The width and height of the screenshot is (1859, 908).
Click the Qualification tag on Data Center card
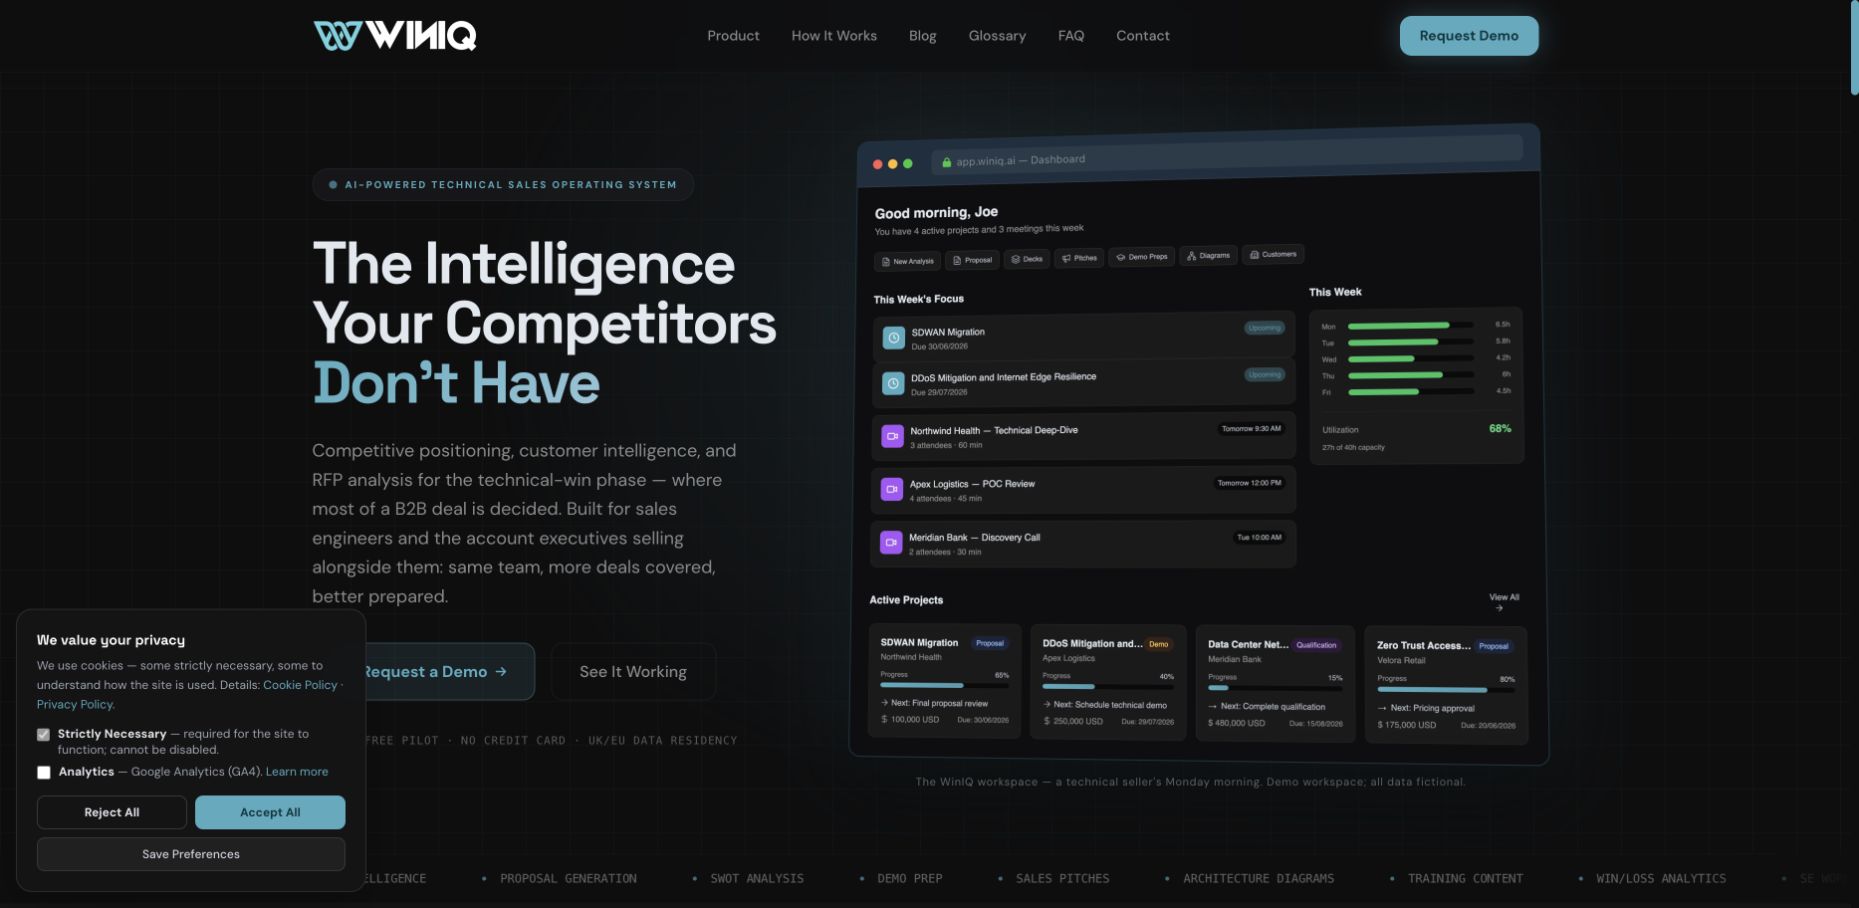[1316, 645]
